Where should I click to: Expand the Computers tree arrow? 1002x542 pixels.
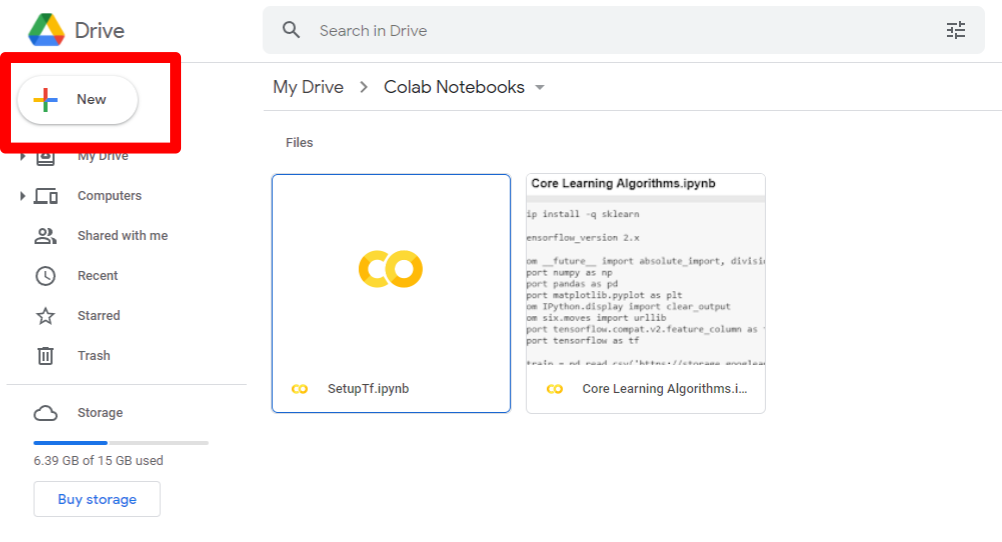pos(22,196)
